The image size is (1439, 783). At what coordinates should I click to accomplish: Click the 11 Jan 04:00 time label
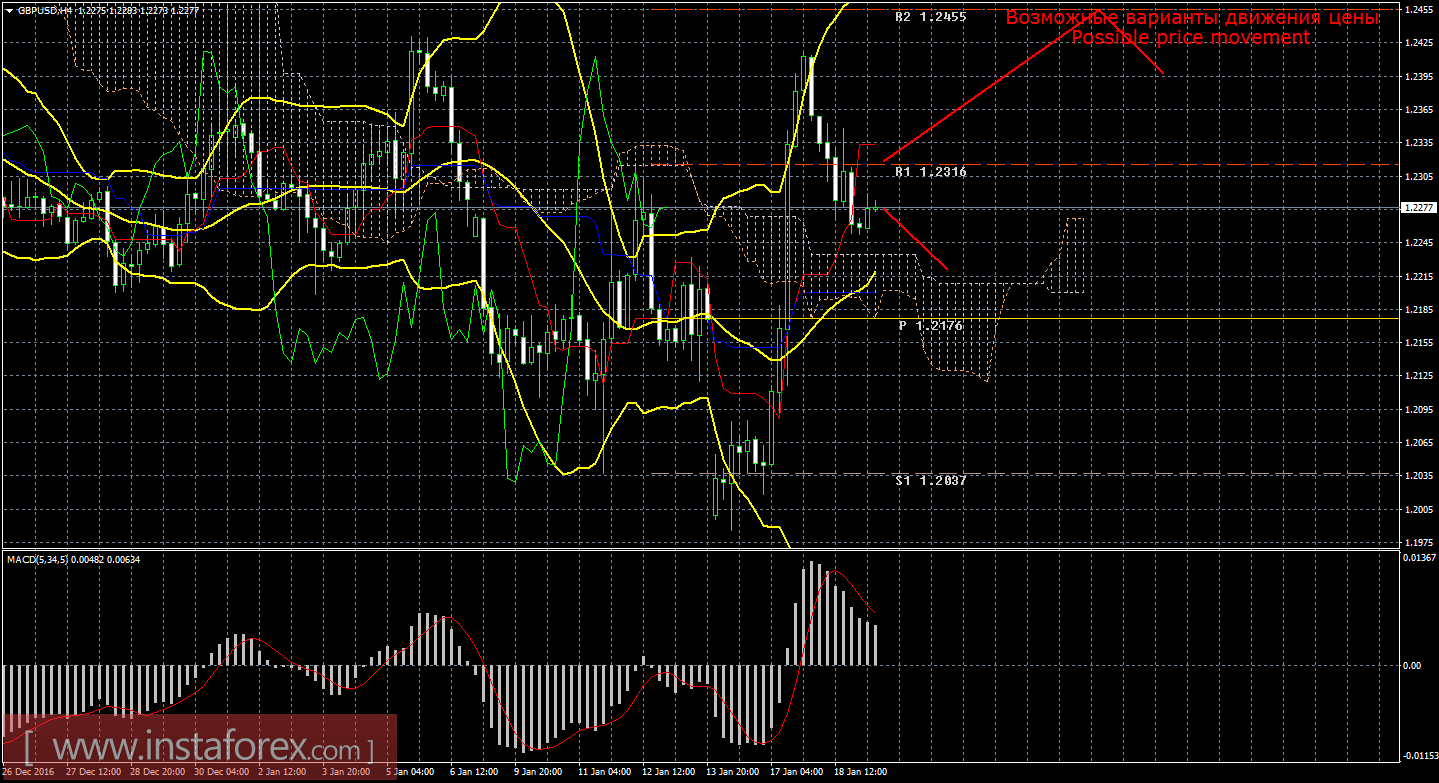click(x=605, y=773)
